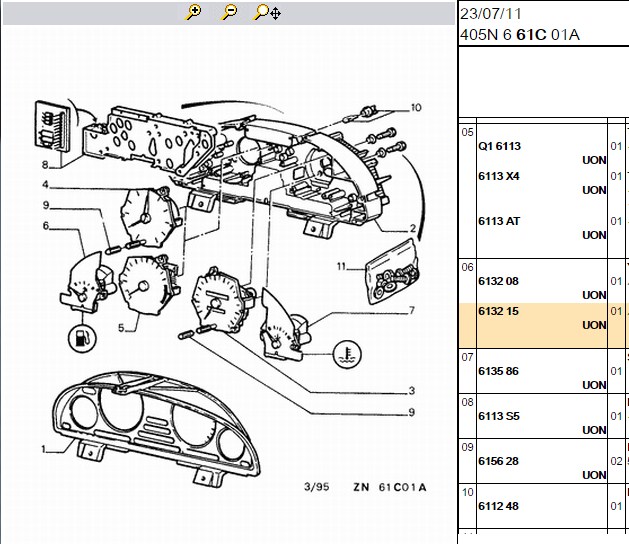Click the diagram reference ZN 61C01A
This screenshot has height=544, width=629.
(x=390, y=487)
